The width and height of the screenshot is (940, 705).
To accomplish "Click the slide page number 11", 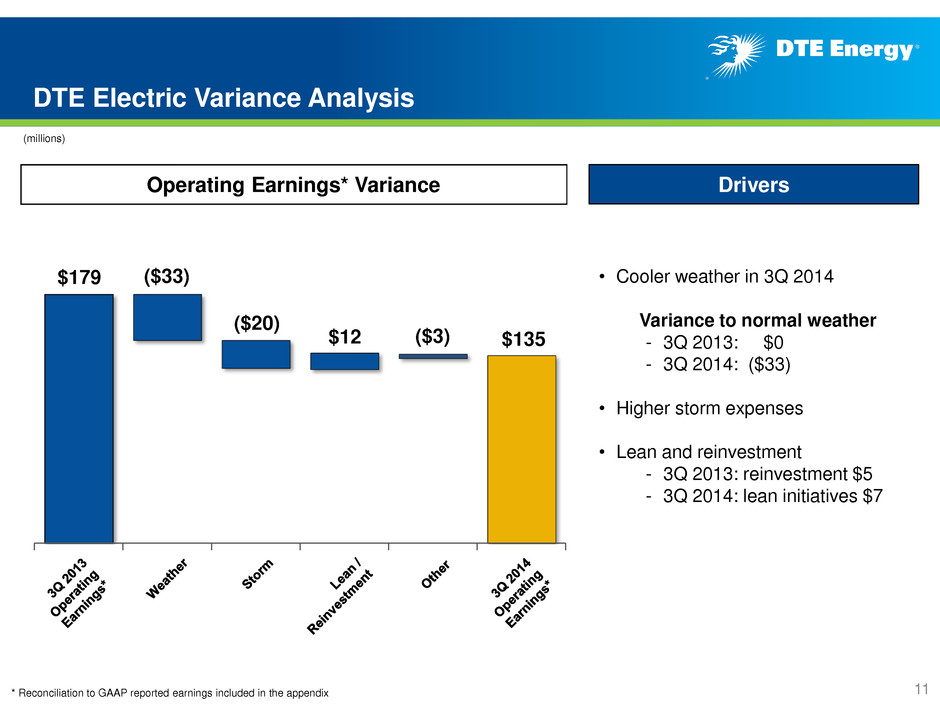I will [921, 689].
